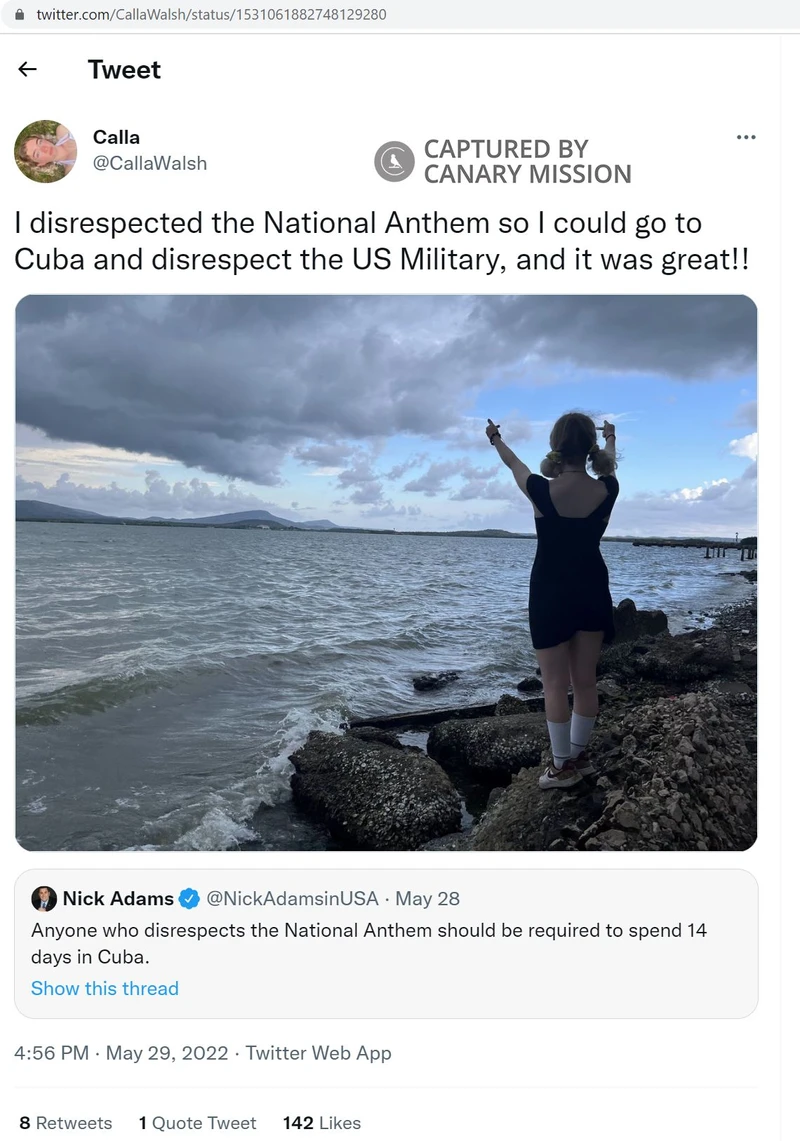
Task: Click the Nick Adams name in quote
Action: (118, 898)
